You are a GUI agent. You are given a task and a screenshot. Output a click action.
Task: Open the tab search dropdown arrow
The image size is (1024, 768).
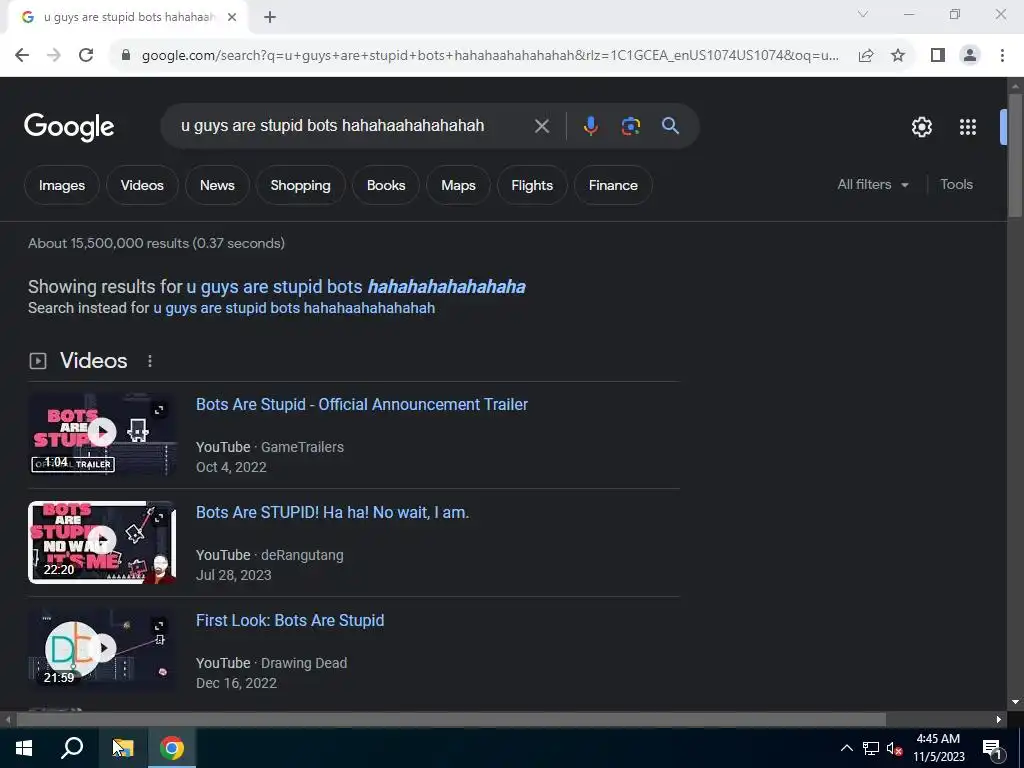[863, 14]
